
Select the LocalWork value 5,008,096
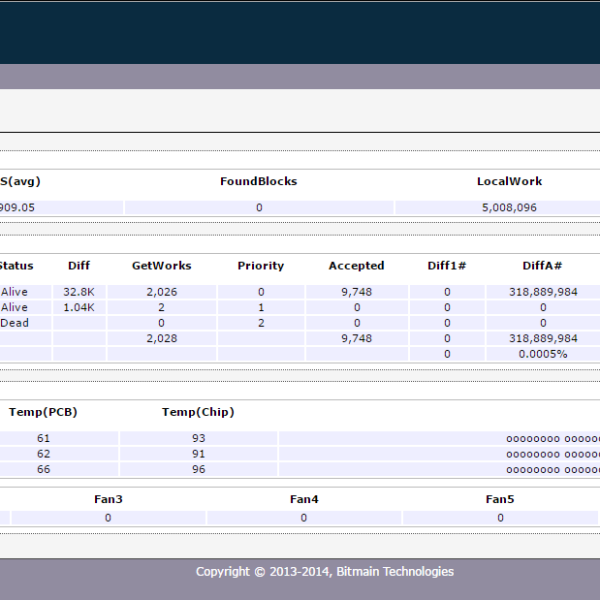point(509,208)
